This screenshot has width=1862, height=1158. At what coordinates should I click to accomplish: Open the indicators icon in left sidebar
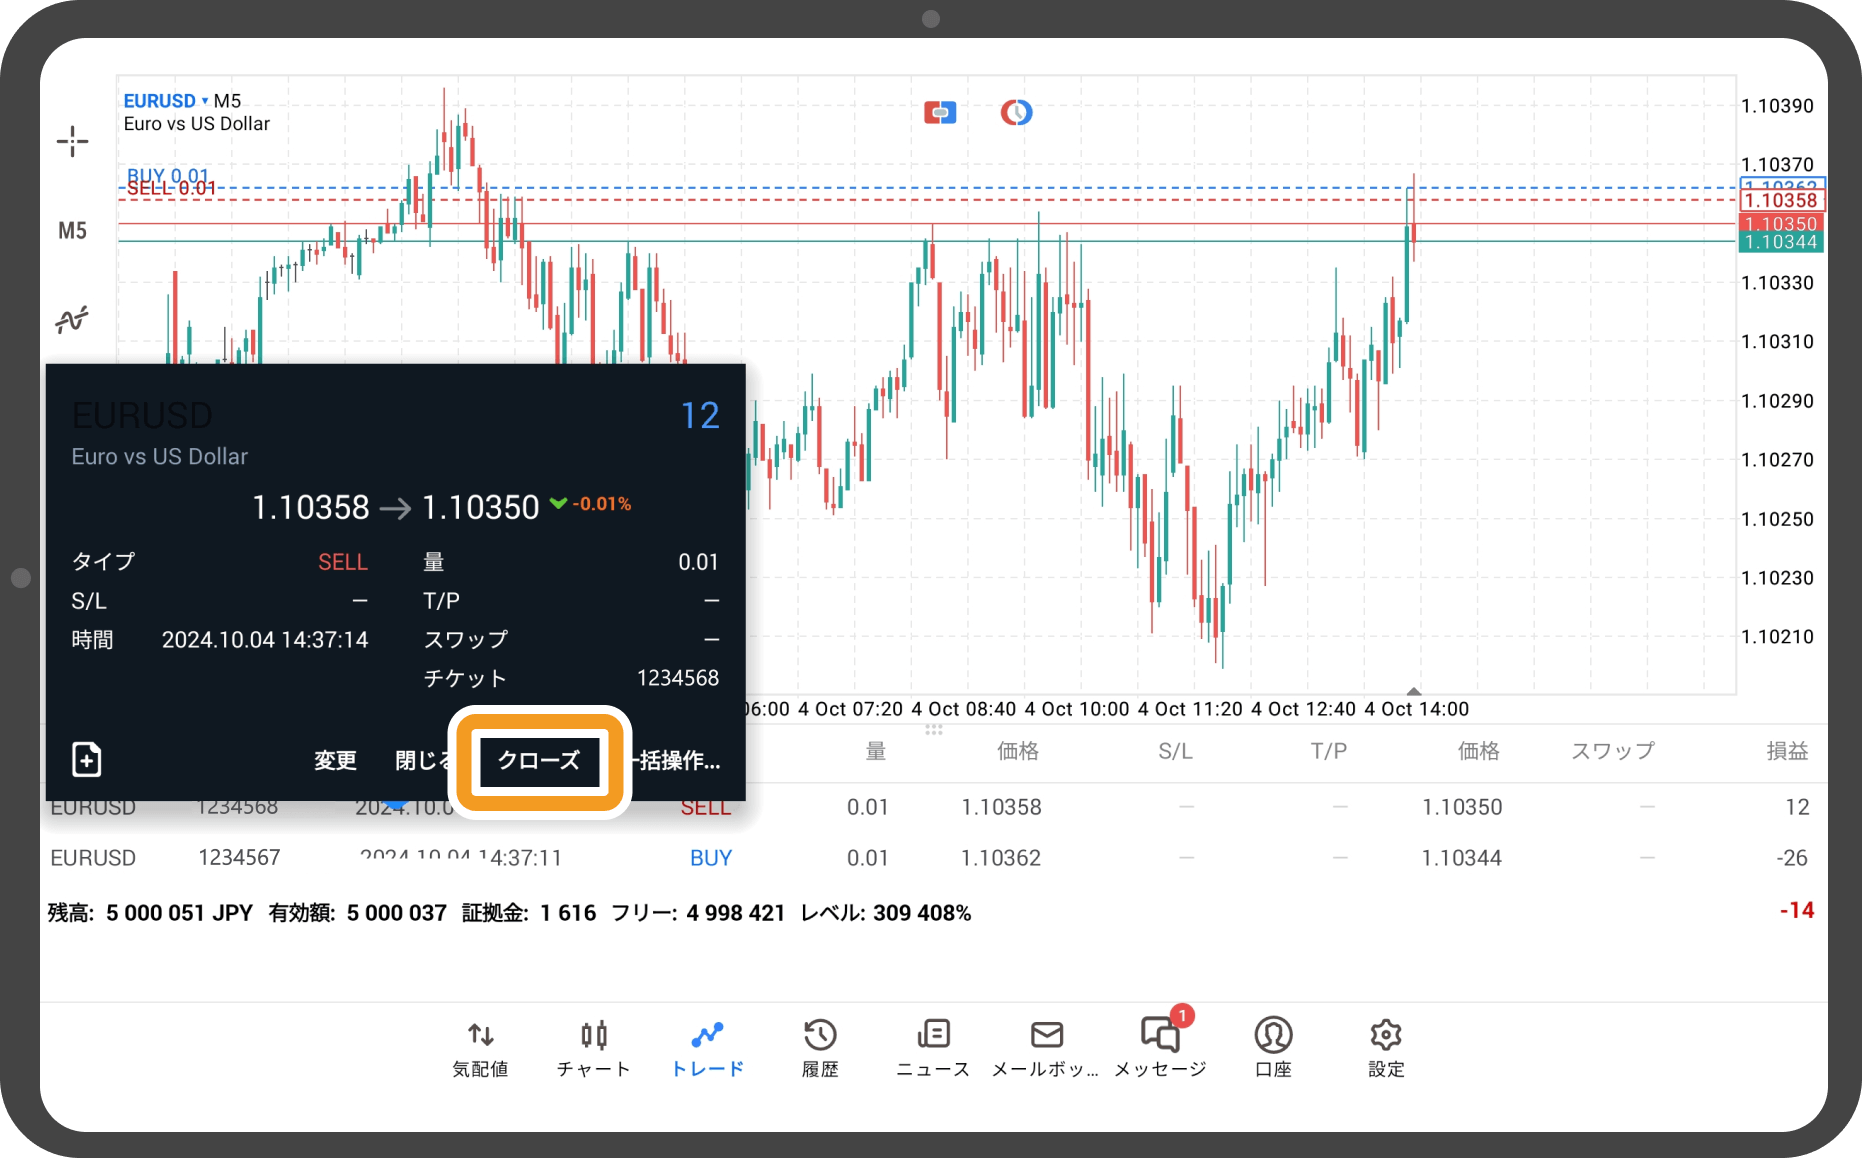click(72, 320)
